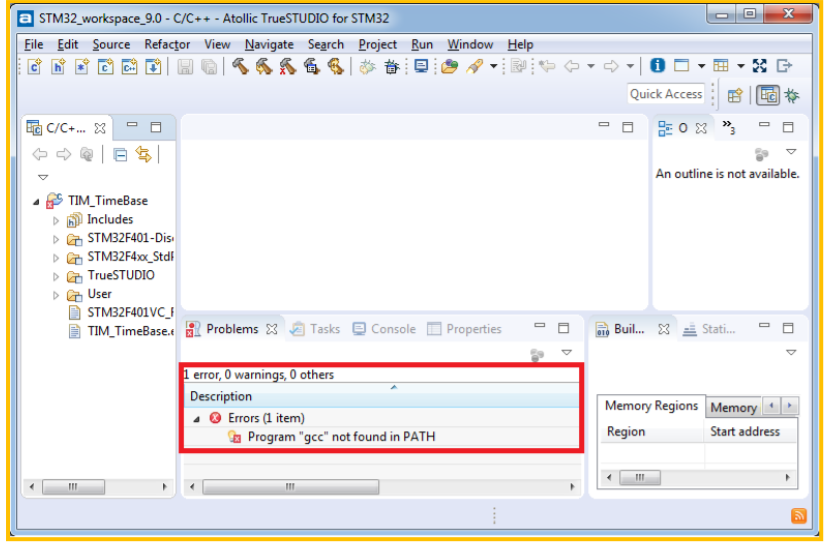
Task: Open the Outline view menu triangle
Action: (x=791, y=152)
